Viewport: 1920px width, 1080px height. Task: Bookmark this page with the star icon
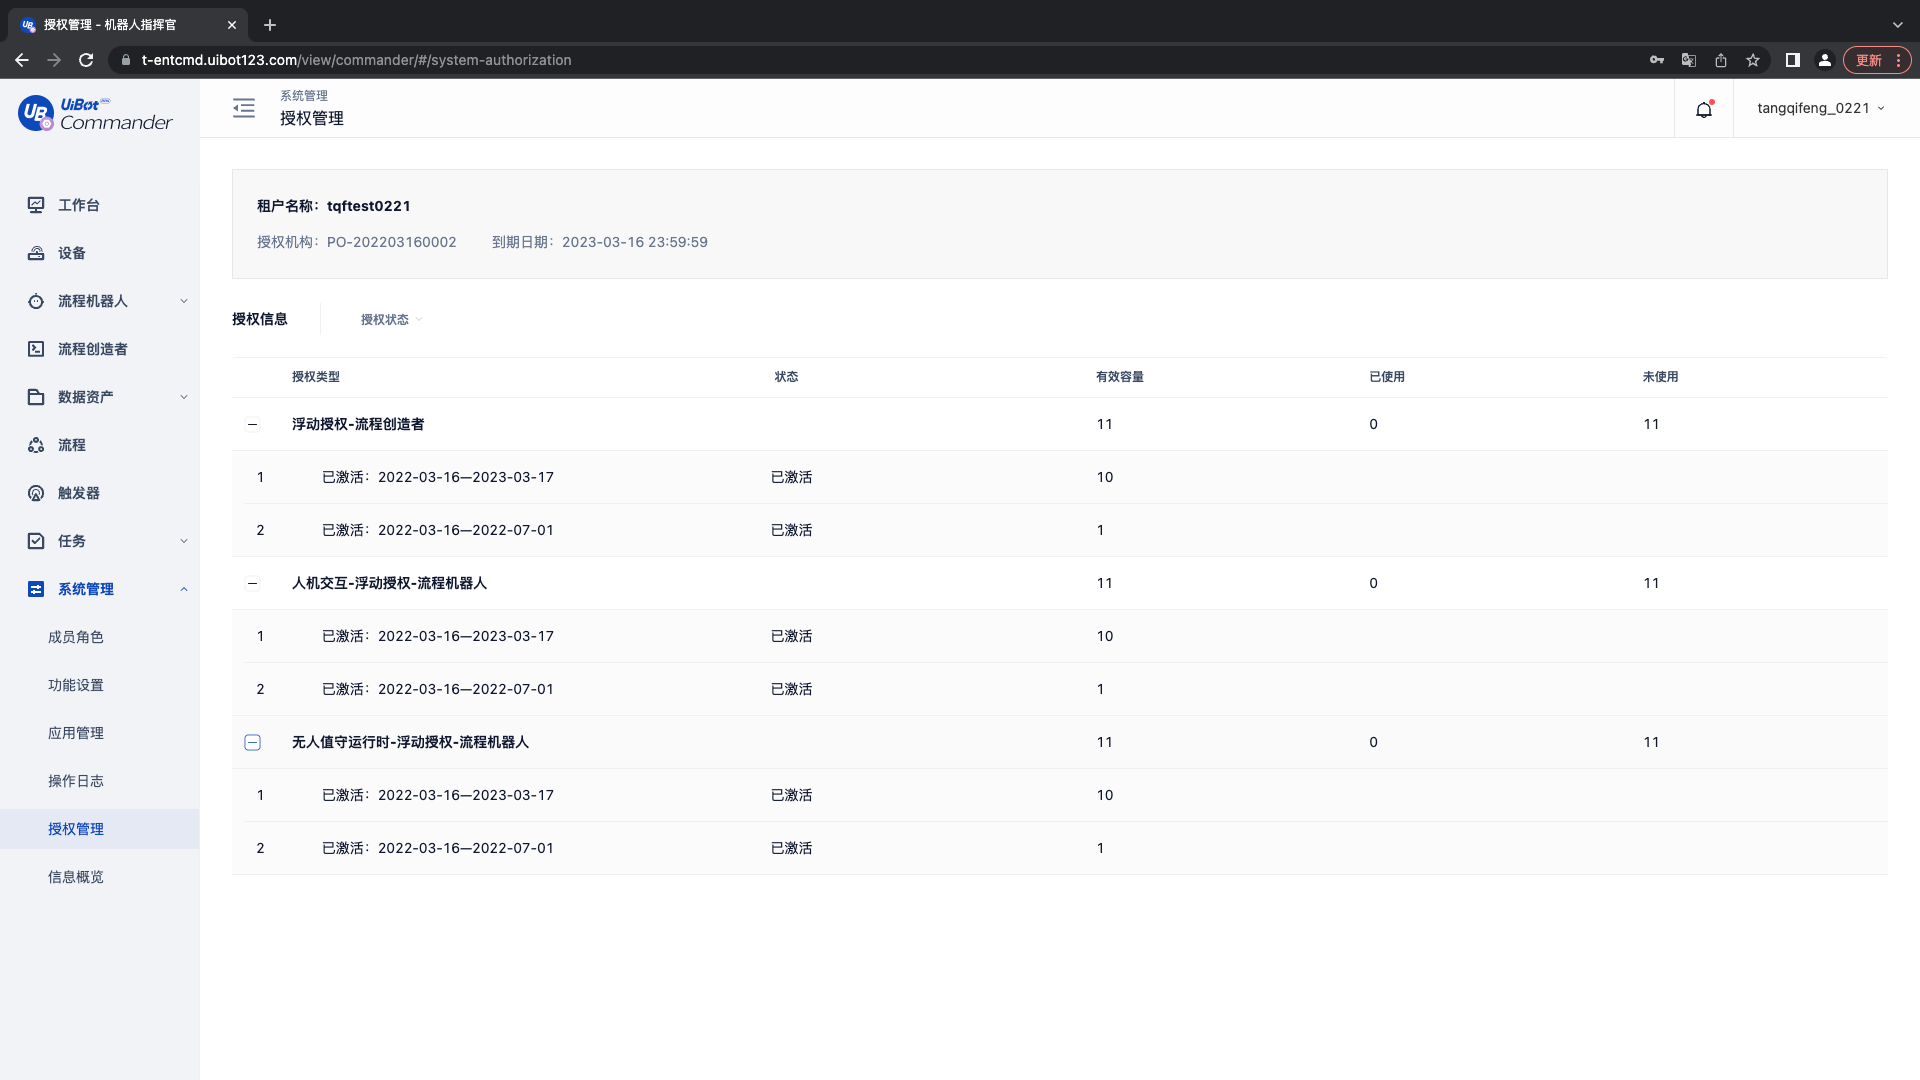(1753, 60)
